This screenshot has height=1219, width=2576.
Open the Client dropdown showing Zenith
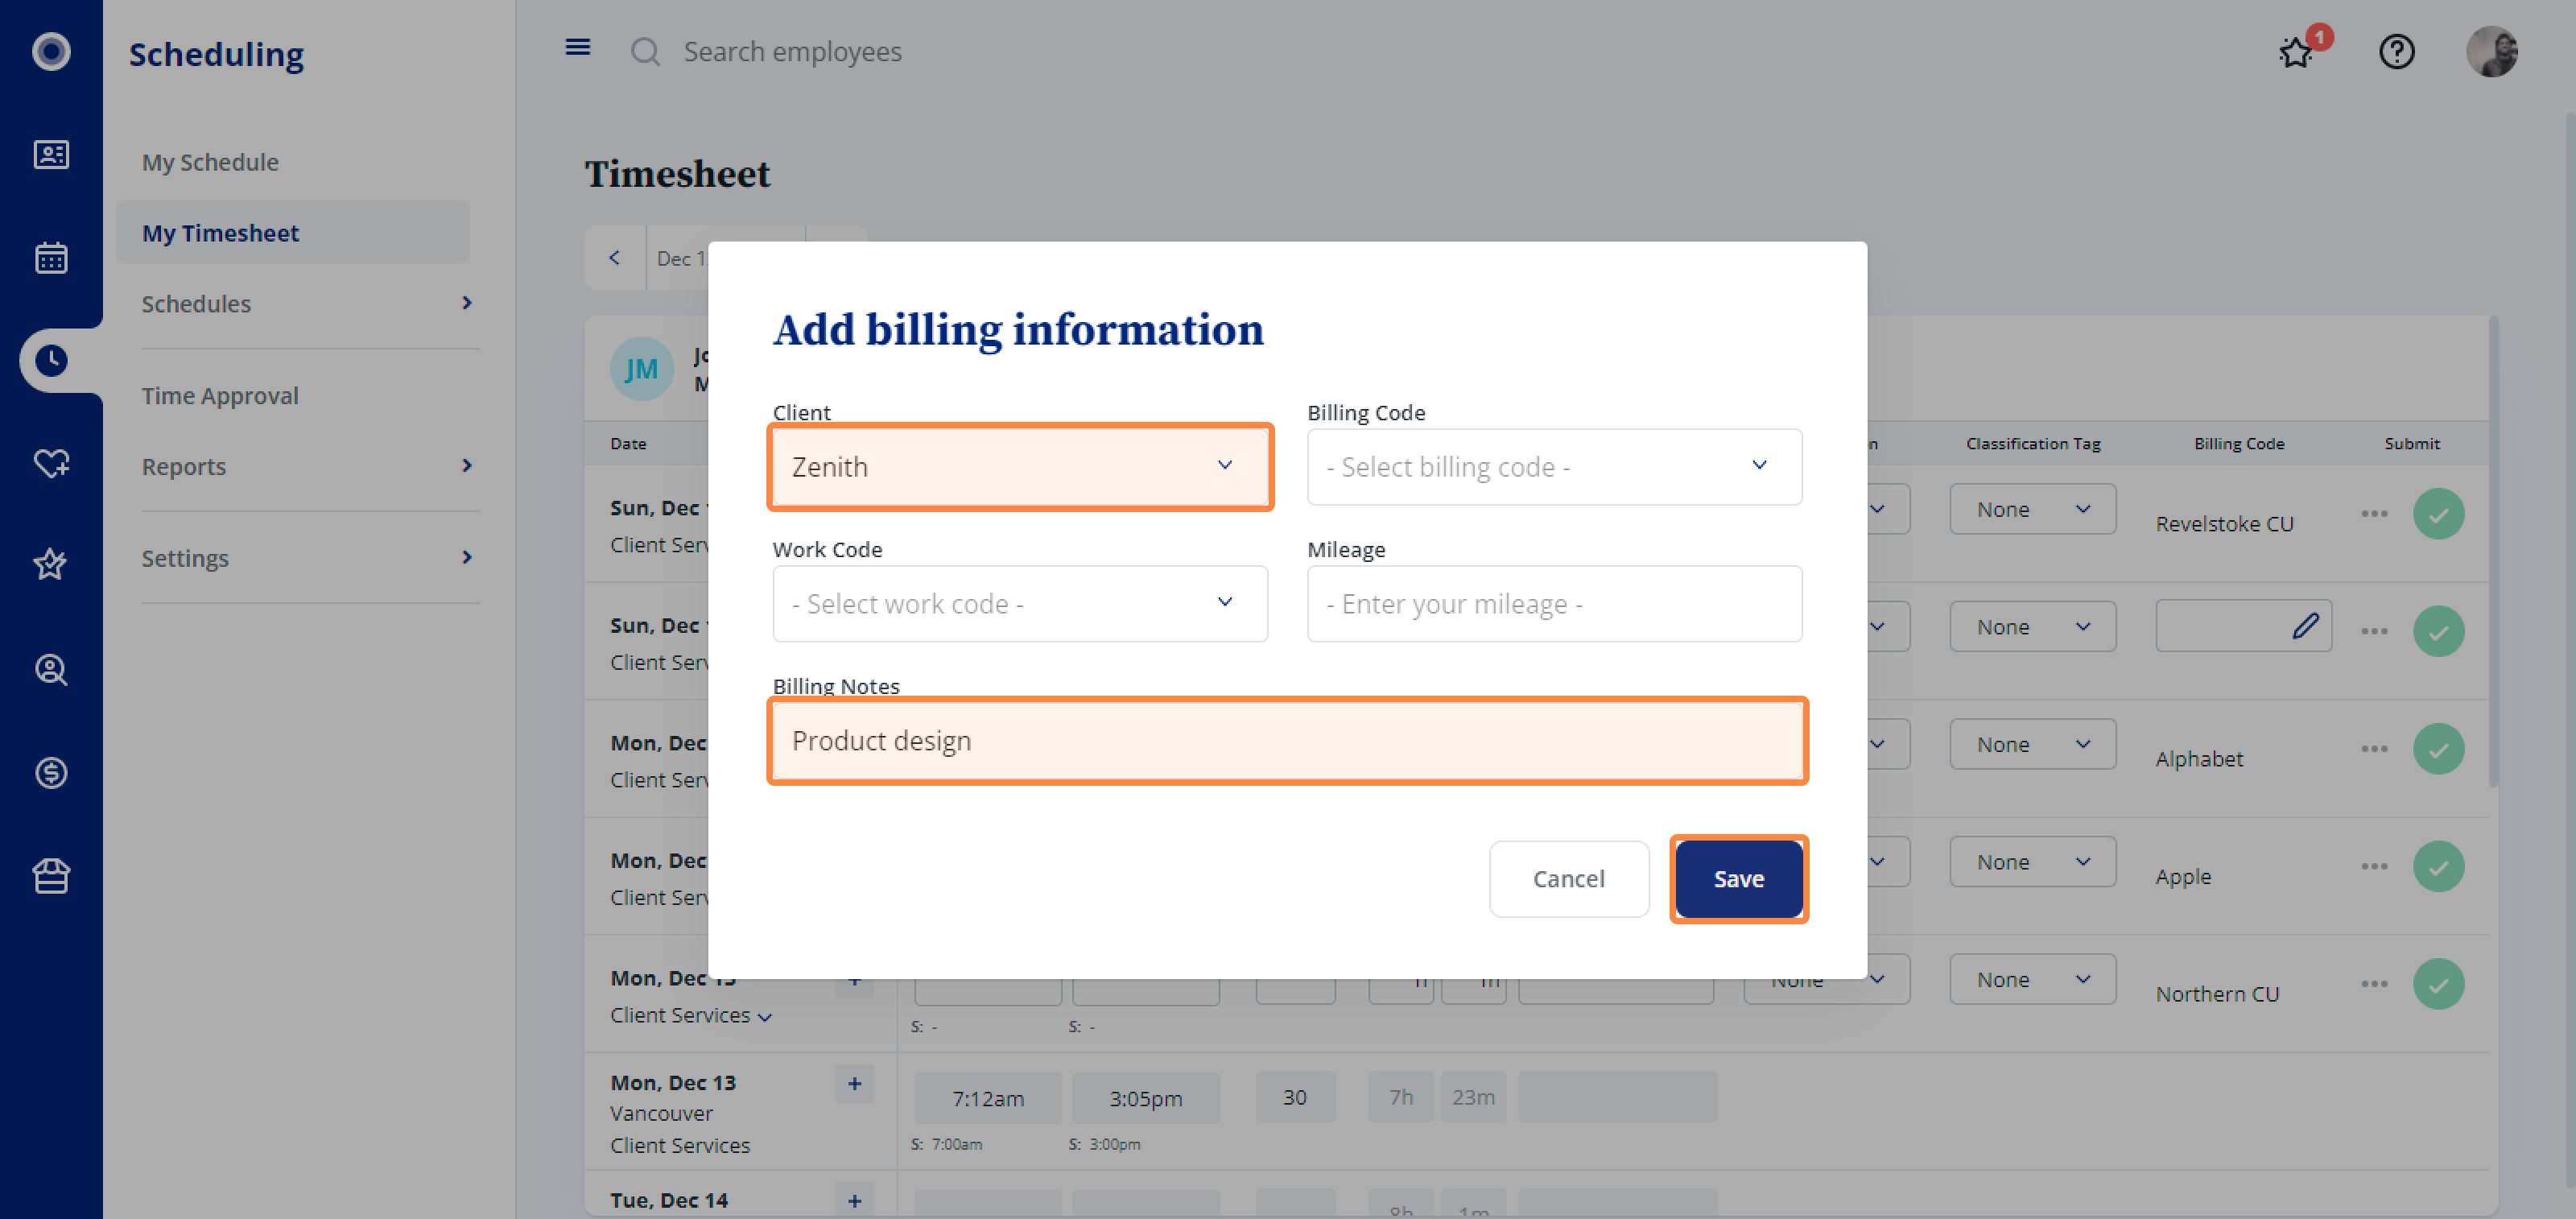coord(1020,467)
